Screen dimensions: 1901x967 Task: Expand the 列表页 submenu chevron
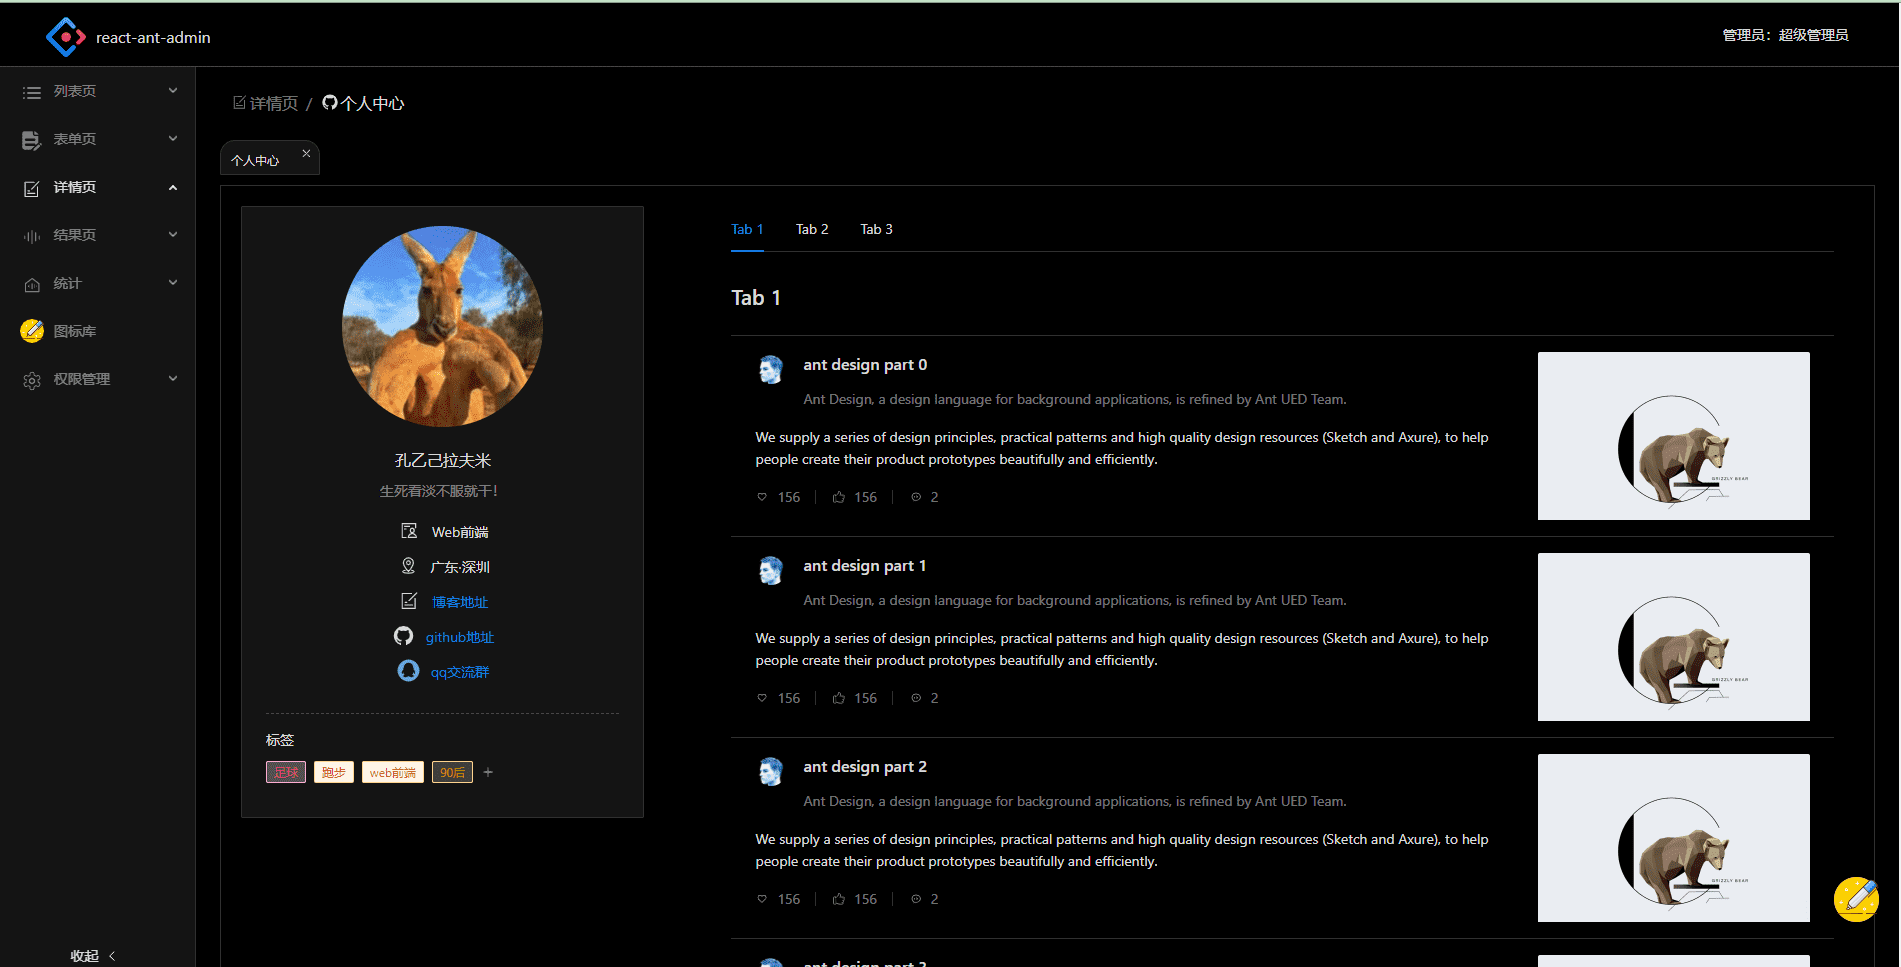coord(173,91)
